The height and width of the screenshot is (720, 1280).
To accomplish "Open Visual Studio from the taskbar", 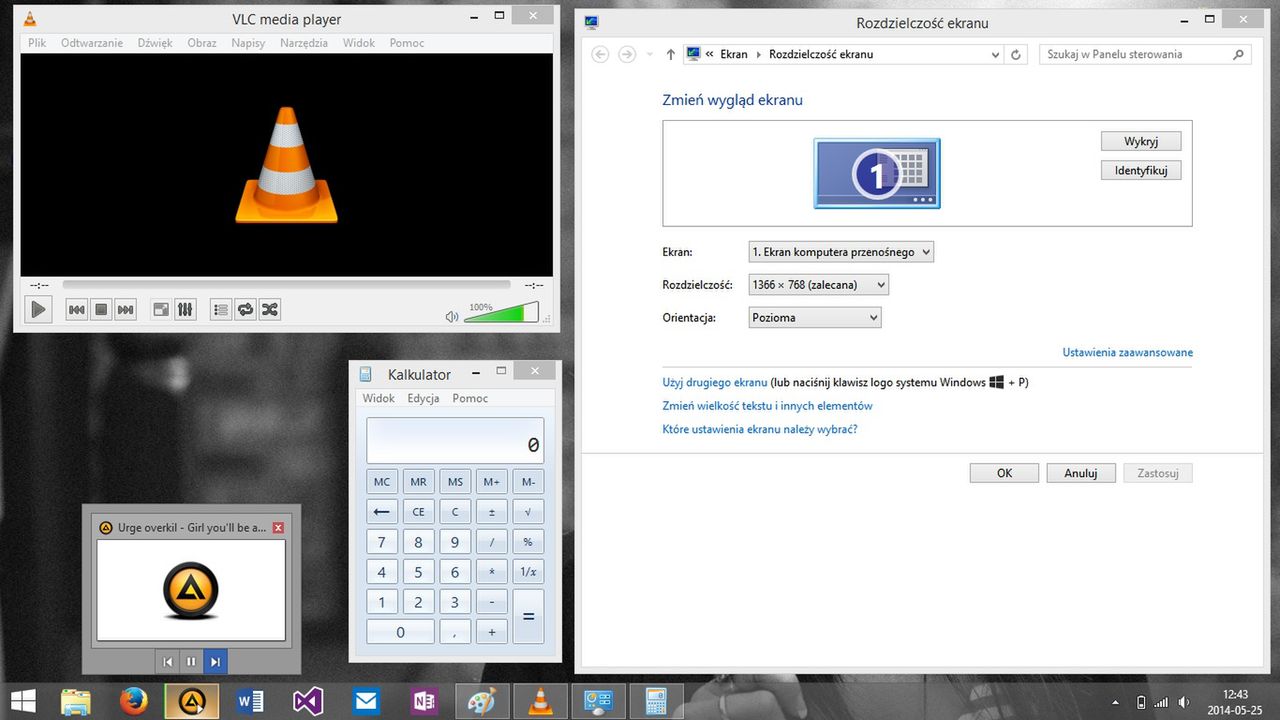I will coord(308,701).
